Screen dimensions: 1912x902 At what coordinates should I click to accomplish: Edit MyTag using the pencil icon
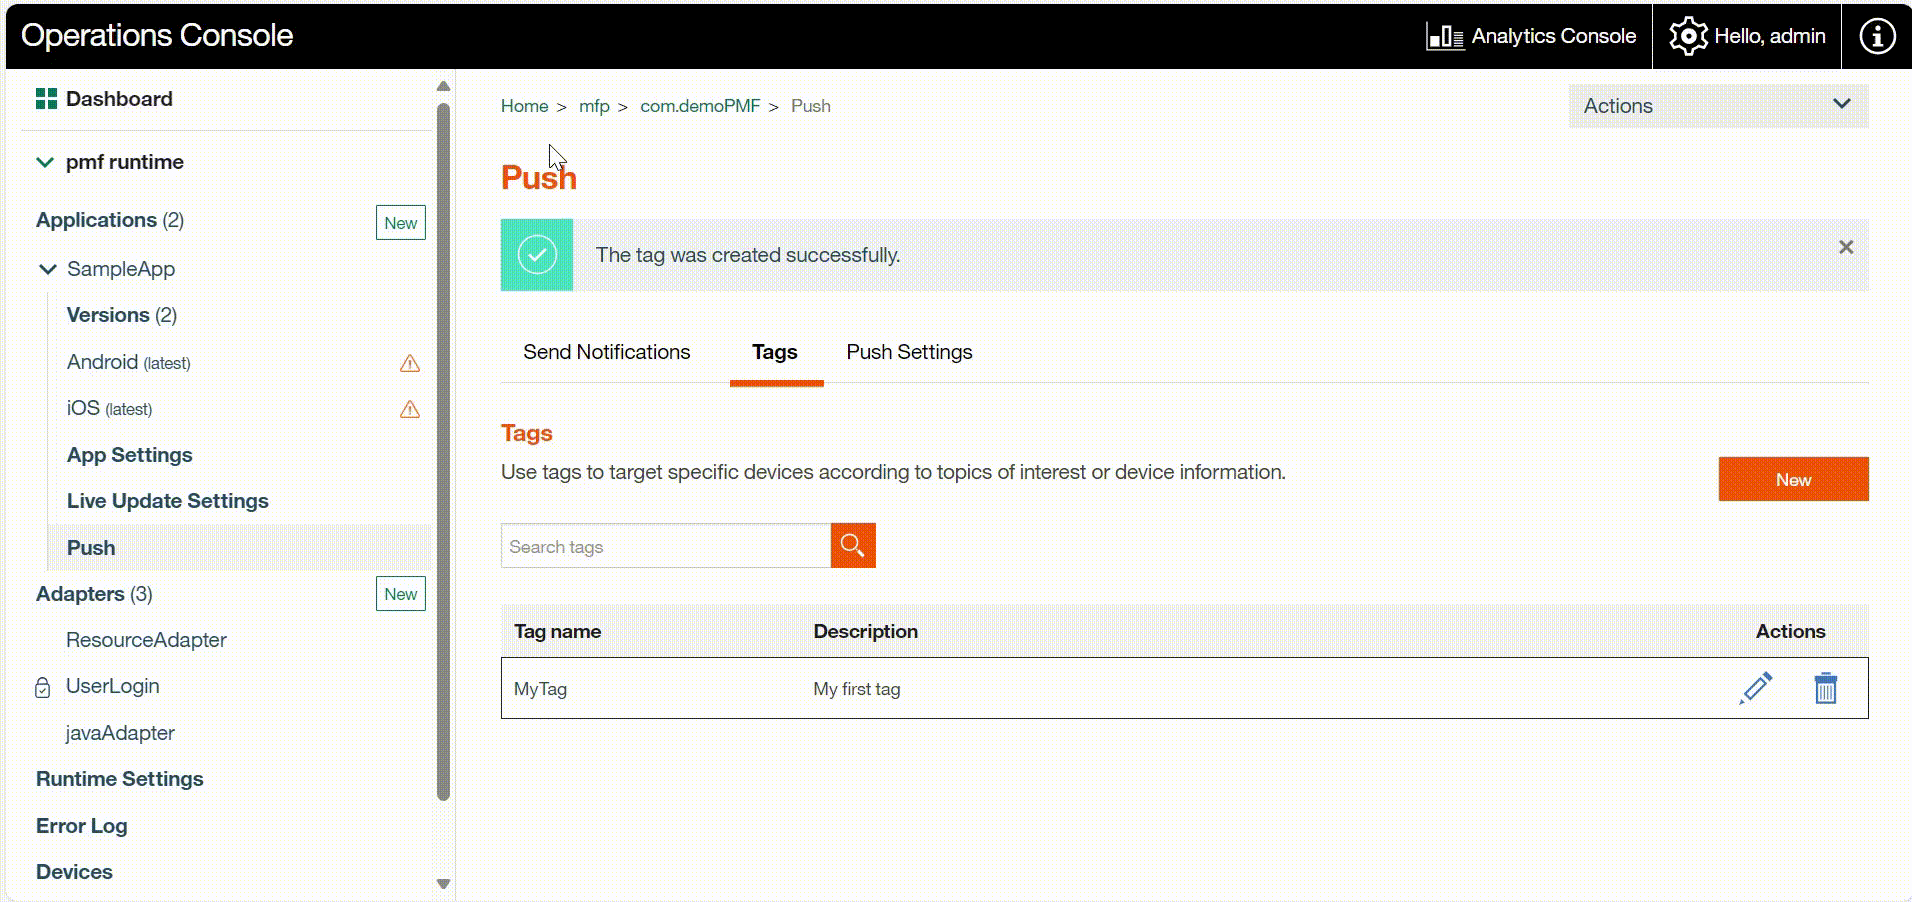tap(1755, 688)
